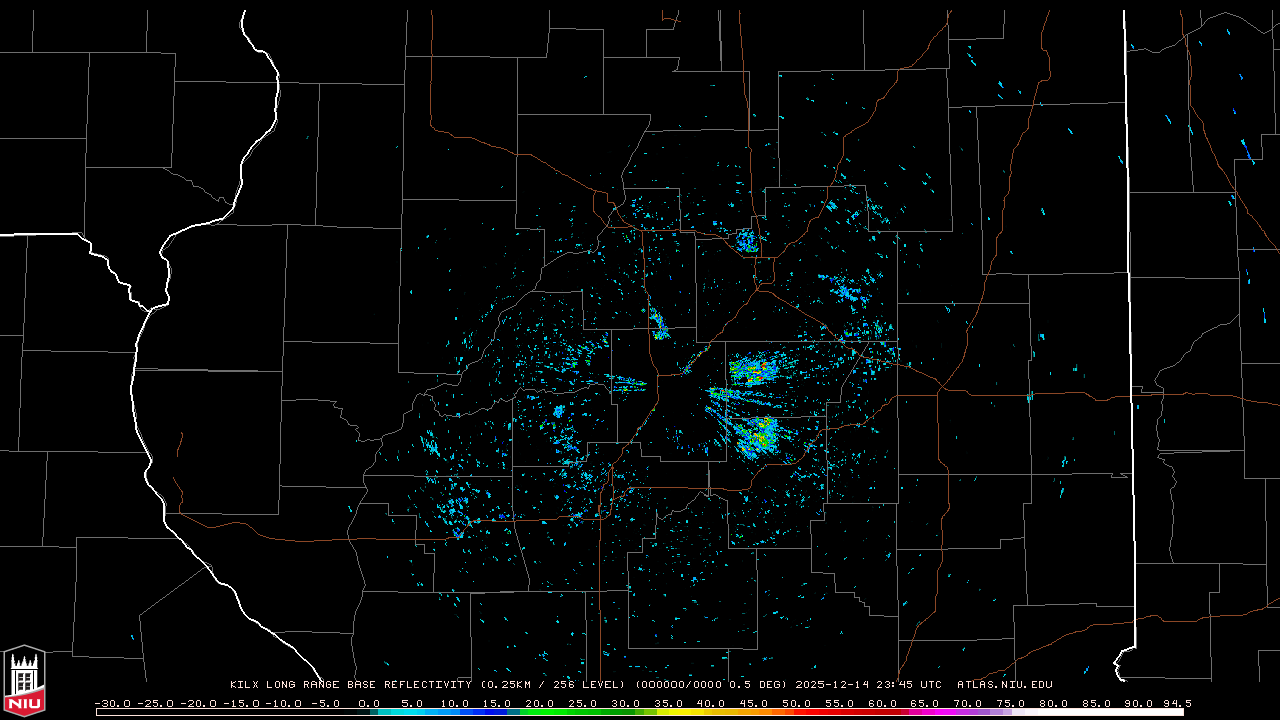This screenshot has width=1280, height=720.
Task: Select the 5.0 dBZ cyan color on scale
Action: pyautogui.click(x=412, y=712)
